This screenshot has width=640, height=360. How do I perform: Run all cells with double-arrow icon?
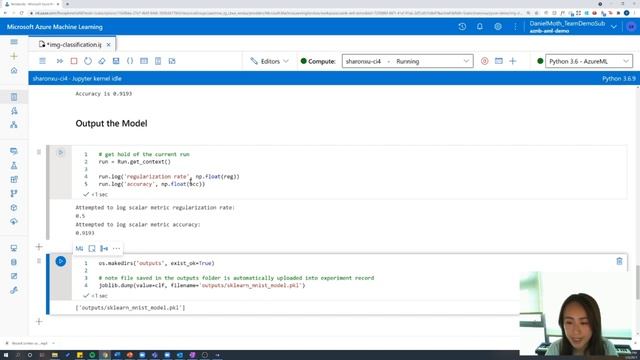(60, 61)
